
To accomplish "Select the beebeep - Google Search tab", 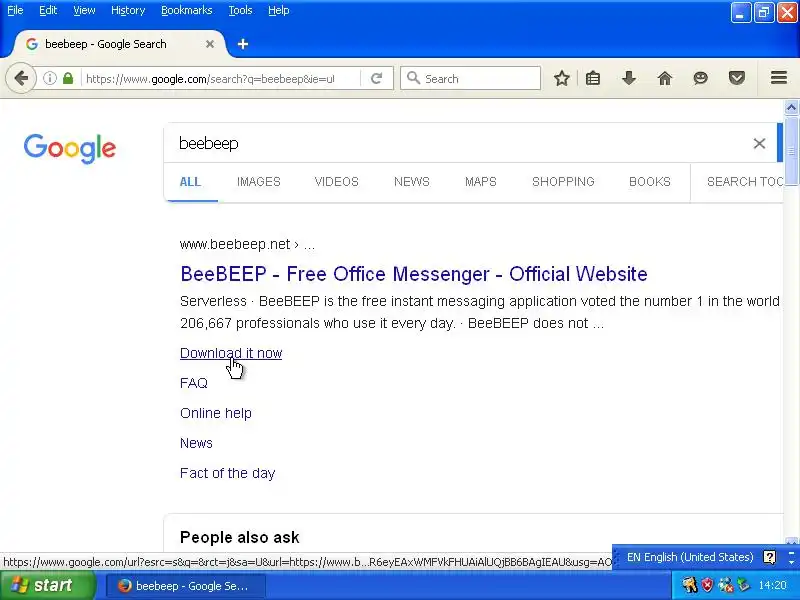I will point(120,44).
